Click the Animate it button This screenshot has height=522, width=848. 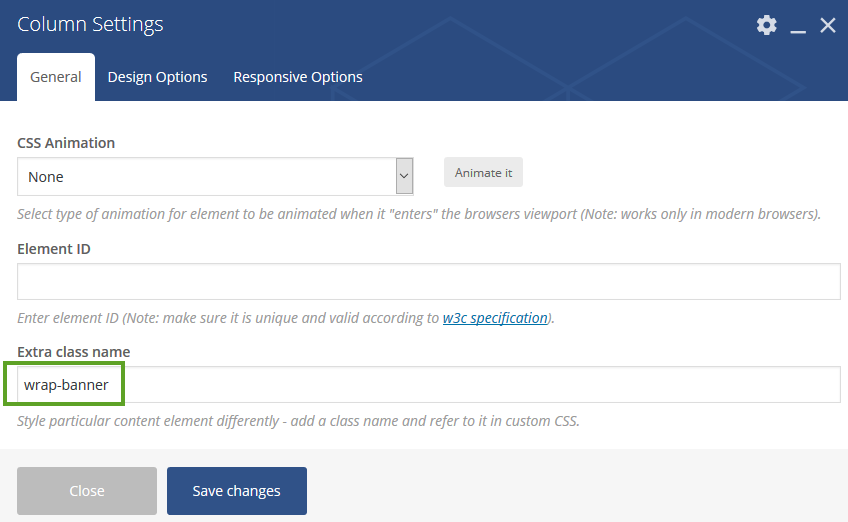coord(483,172)
